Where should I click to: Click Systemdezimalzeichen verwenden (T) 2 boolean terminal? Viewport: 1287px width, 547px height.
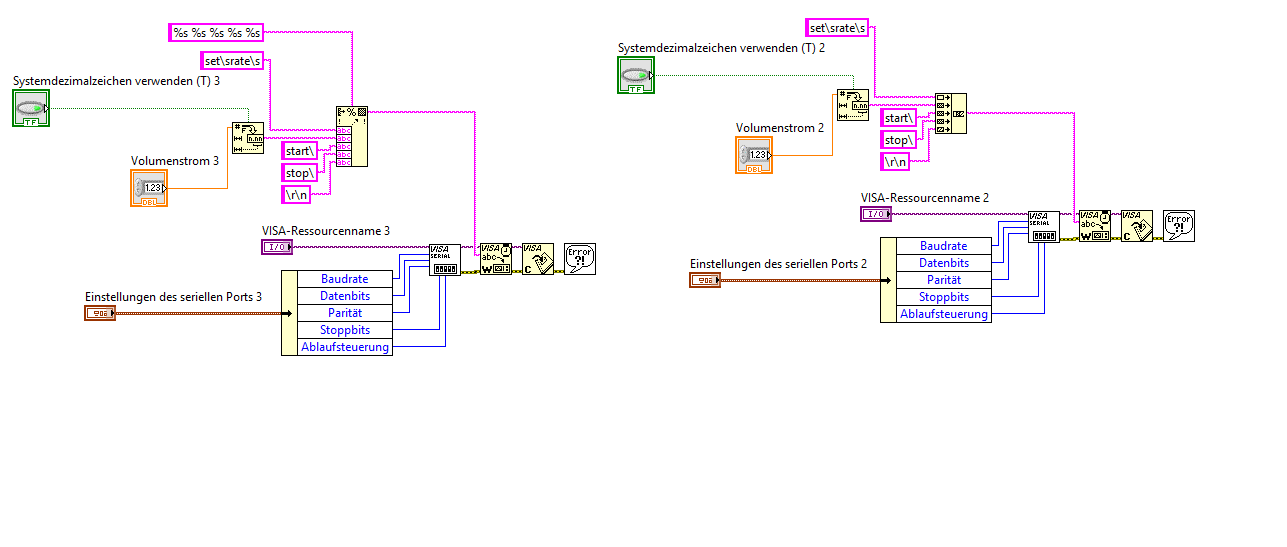[x=636, y=75]
